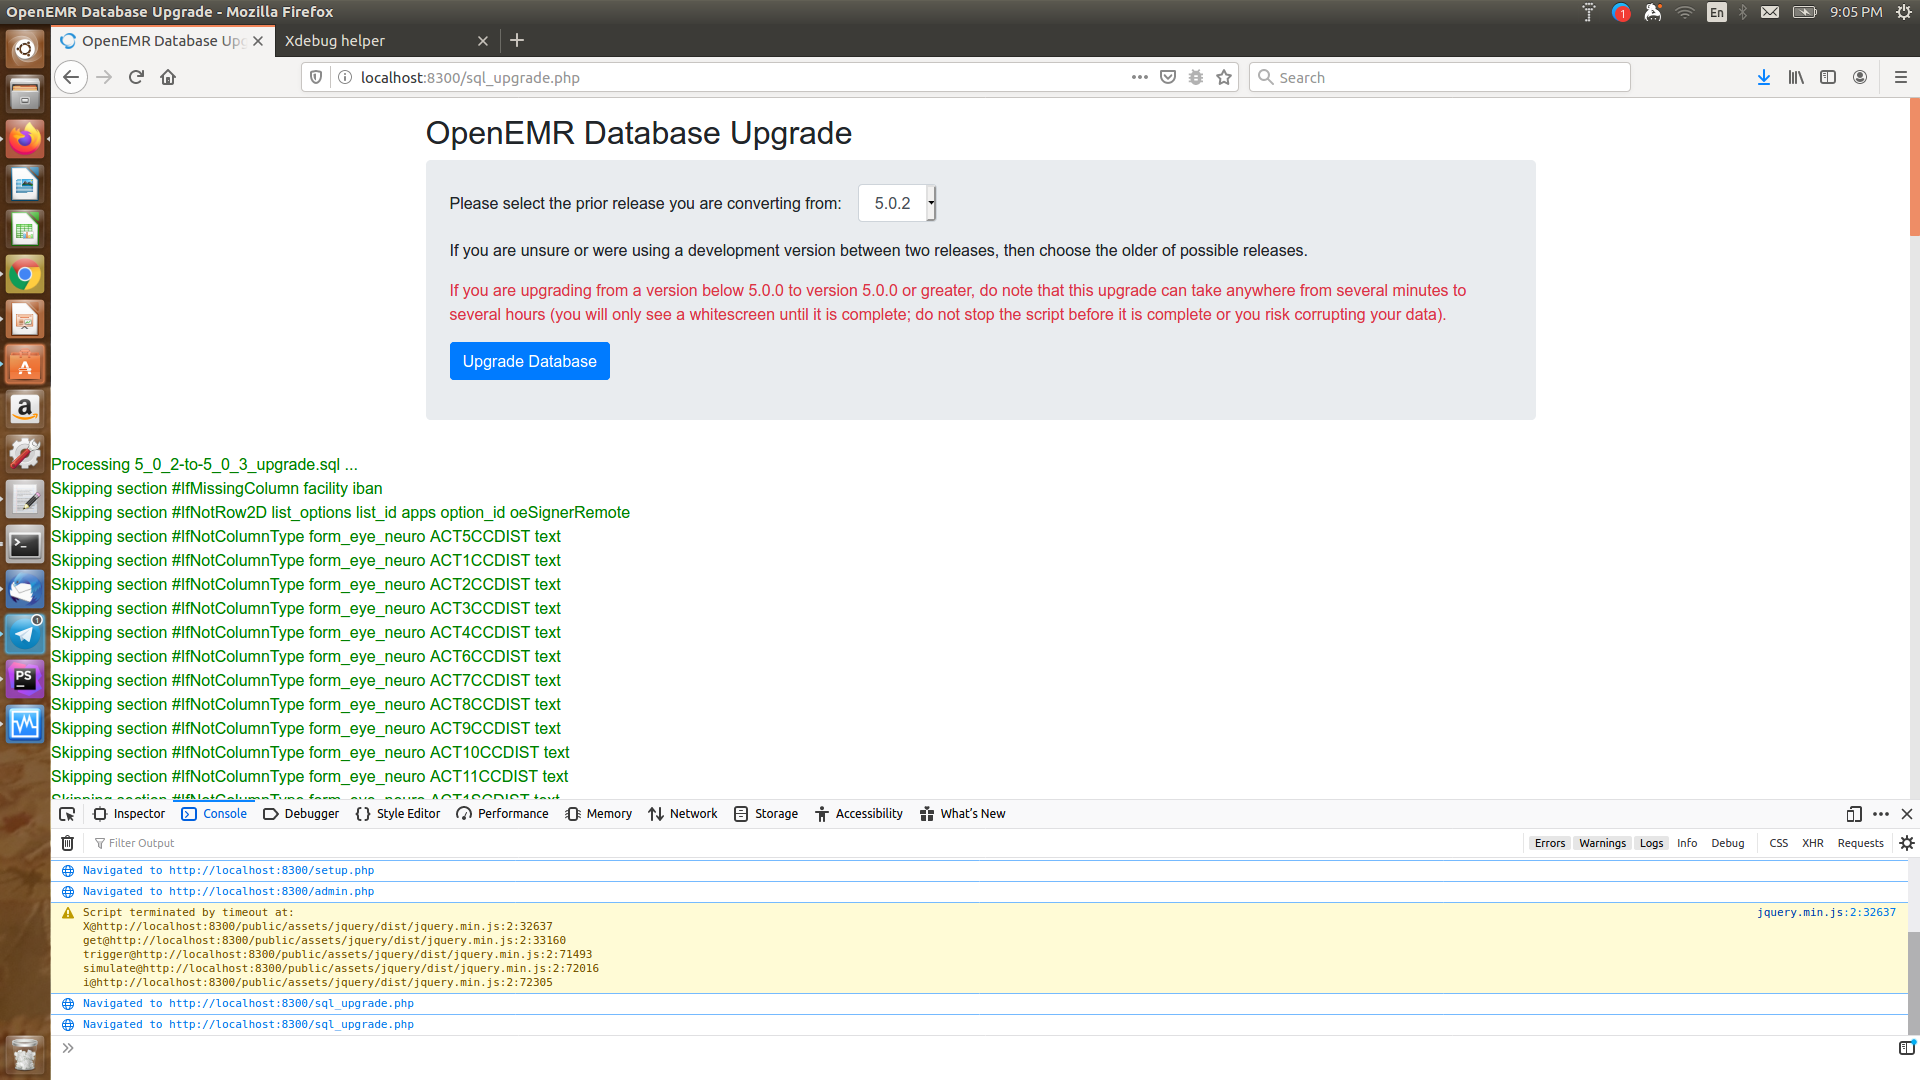Click the Filter Output field
This screenshot has height=1080, width=1920.
(141, 843)
